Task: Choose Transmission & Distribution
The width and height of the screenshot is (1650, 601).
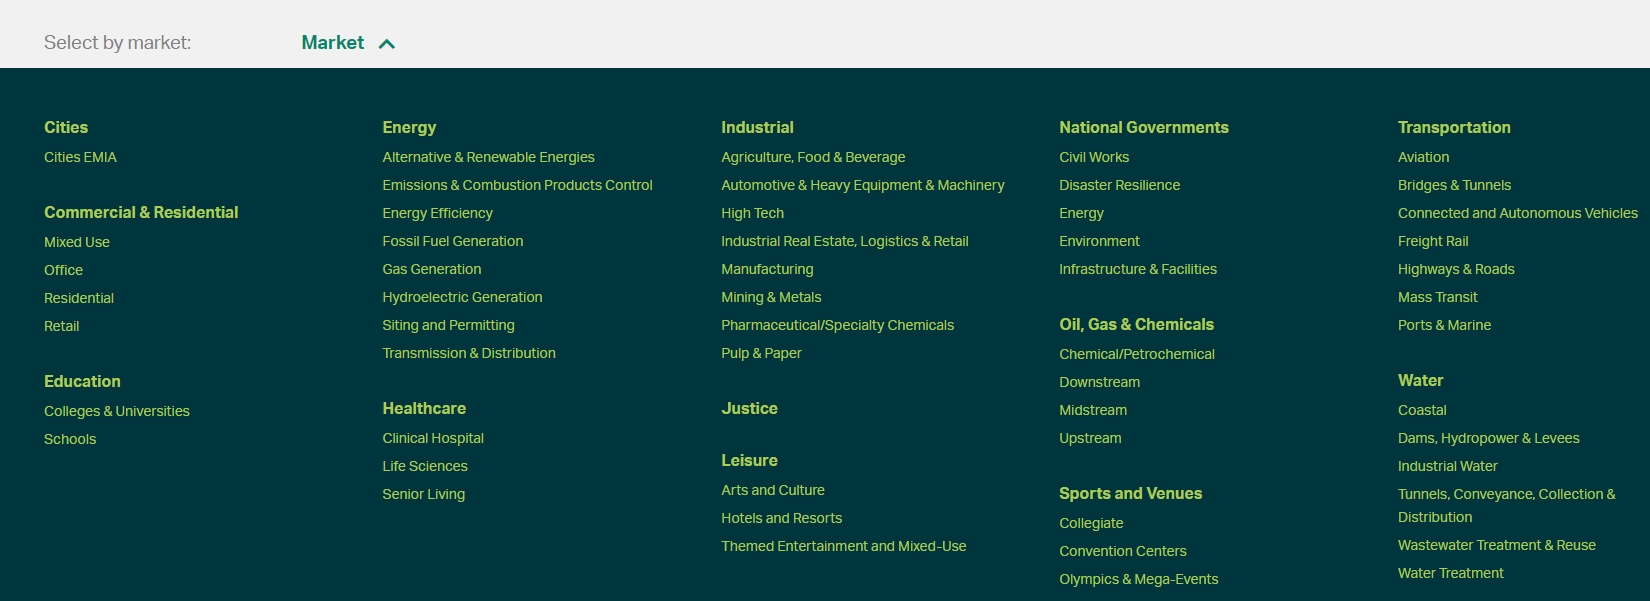Action: click(468, 353)
